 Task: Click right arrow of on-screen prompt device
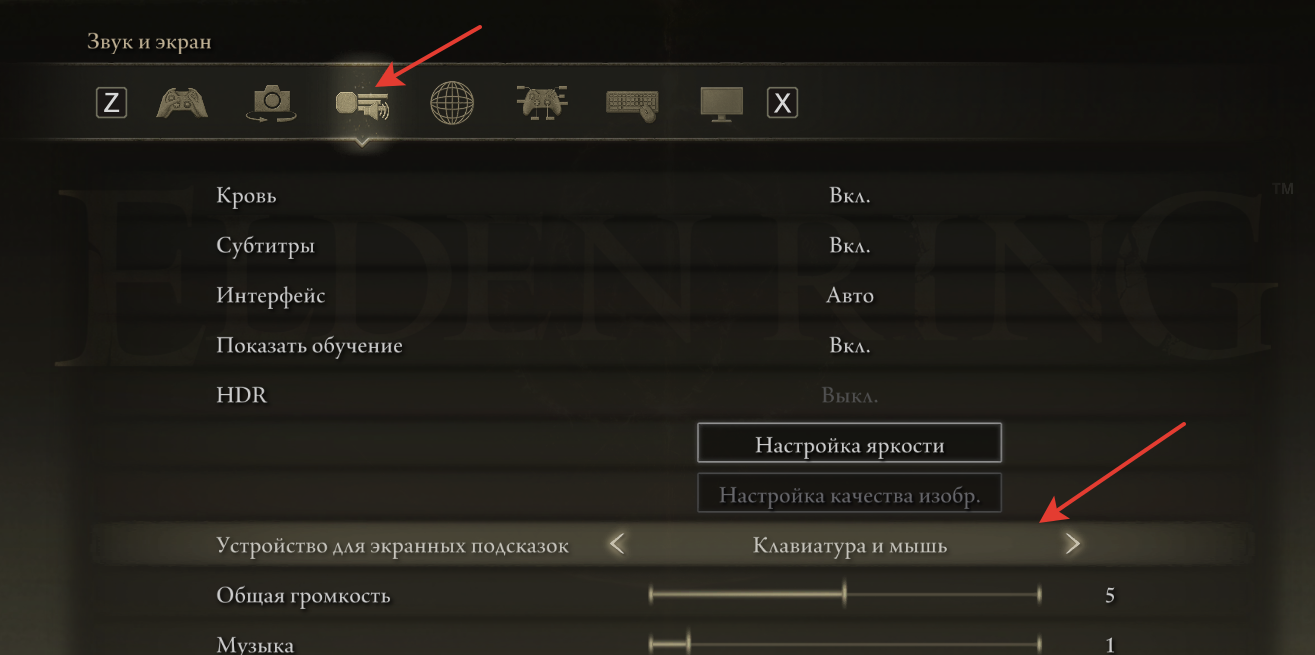pos(1072,545)
